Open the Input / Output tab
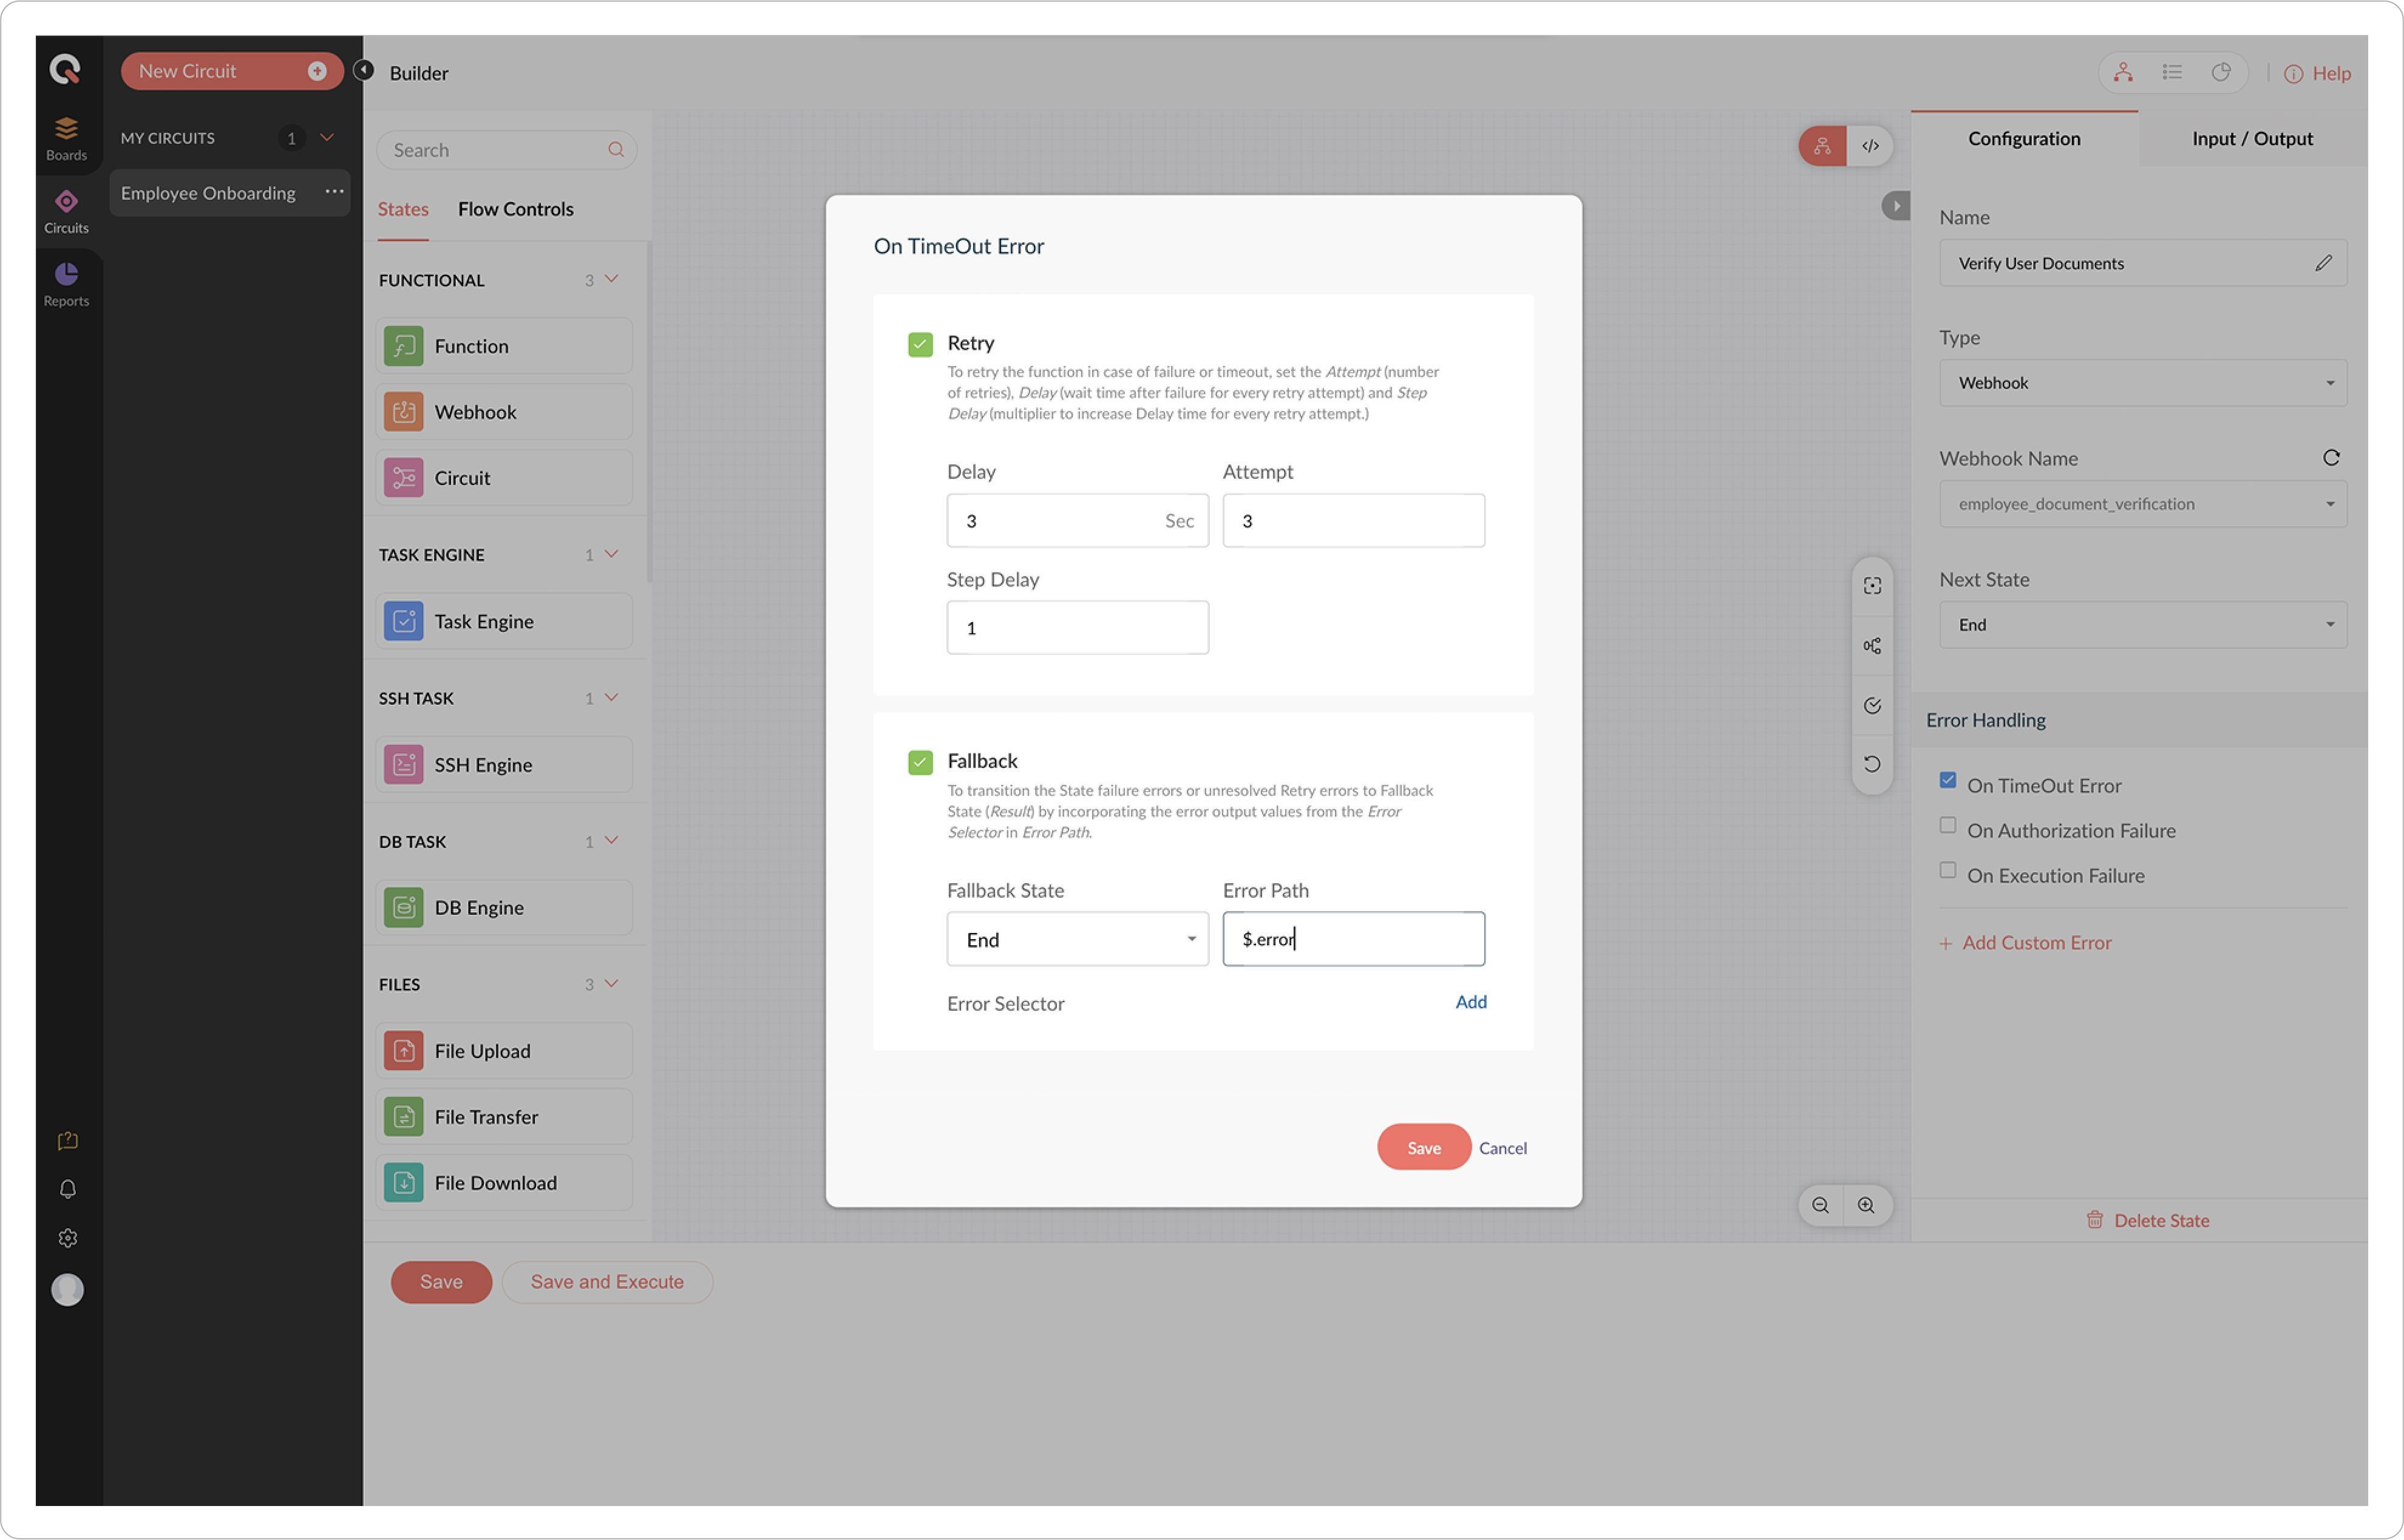 click(2251, 139)
